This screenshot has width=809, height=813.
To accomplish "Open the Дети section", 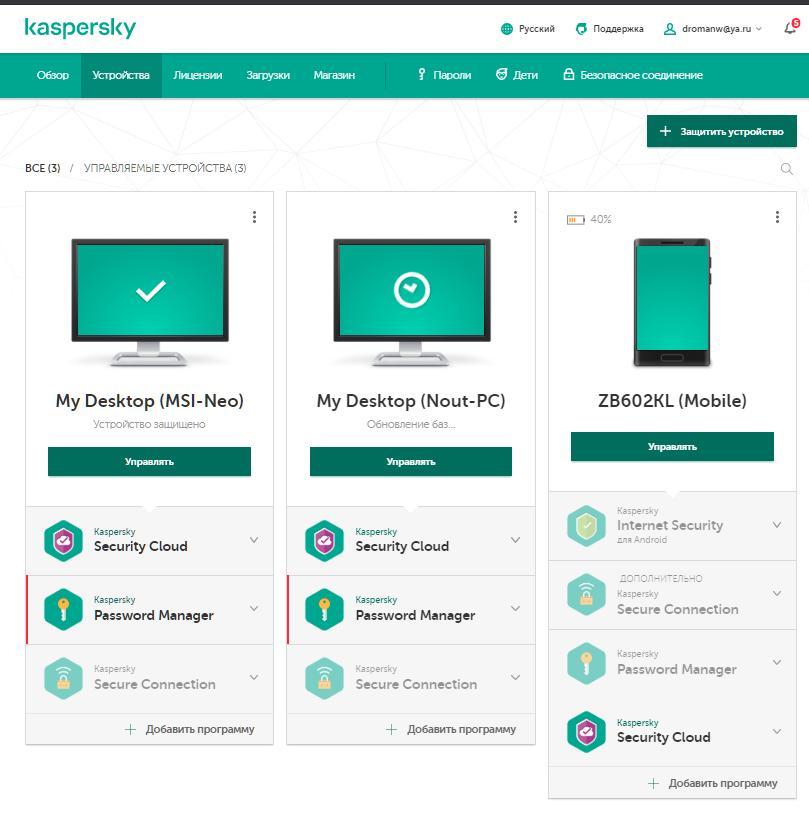I will pos(517,75).
